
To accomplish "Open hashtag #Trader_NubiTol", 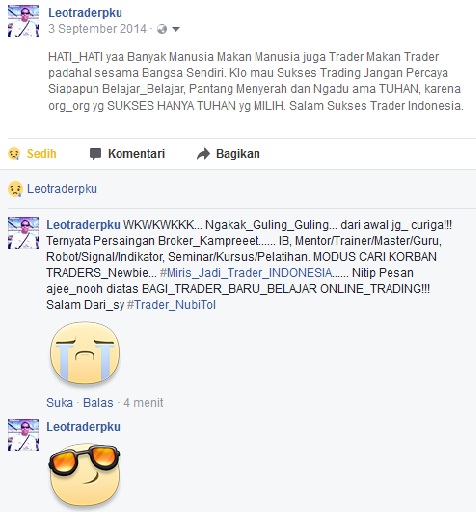I will tap(171, 305).
